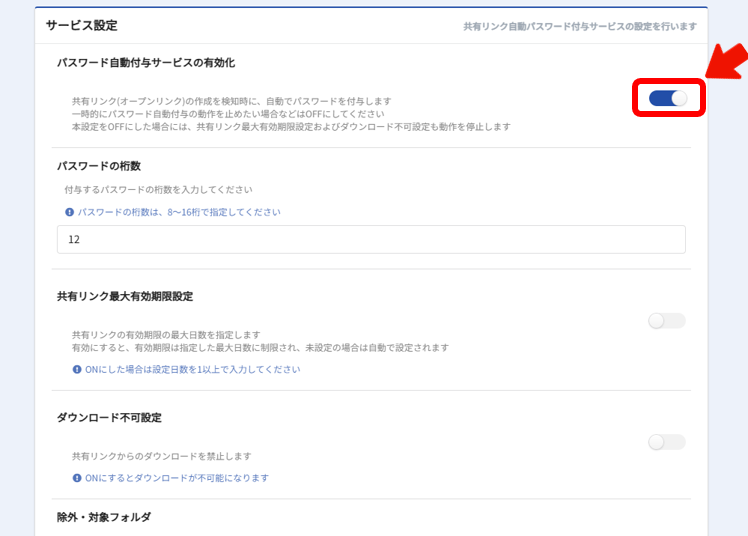This screenshot has width=748, height=536.
Task: Click text 付与するパスワードの桁数を入力してください
Action: coord(158,190)
